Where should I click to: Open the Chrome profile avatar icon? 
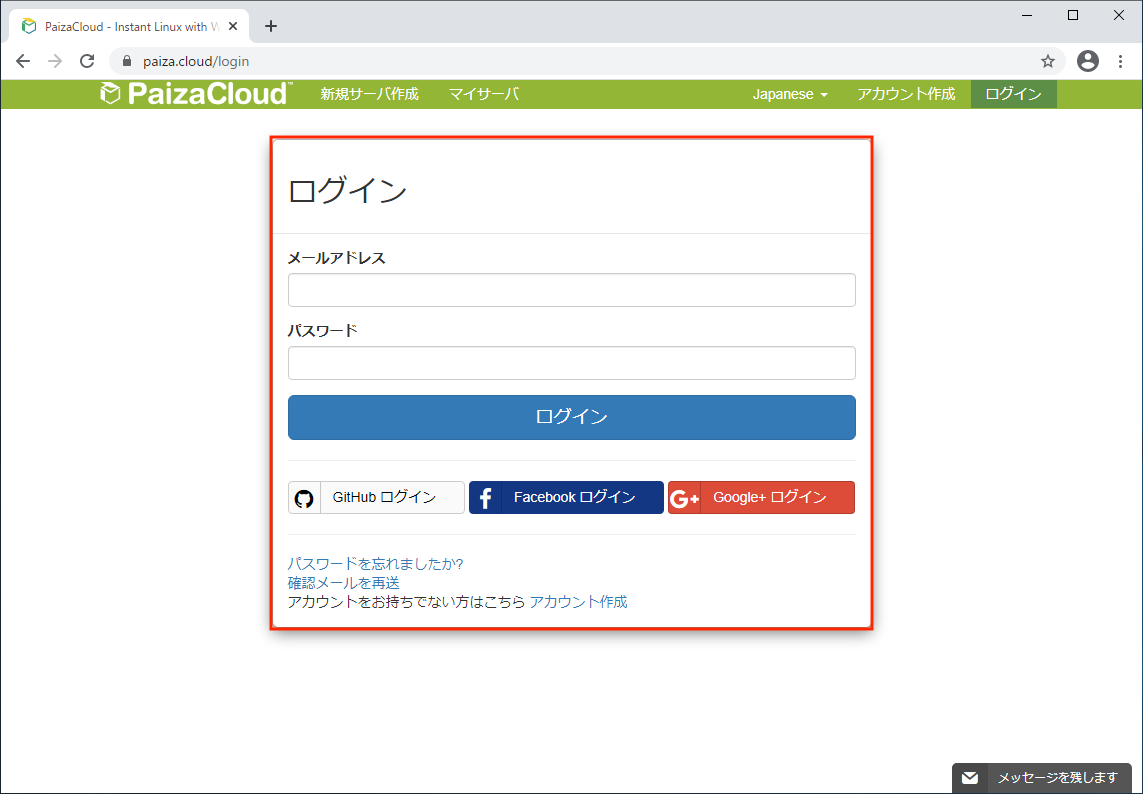click(1088, 61)
